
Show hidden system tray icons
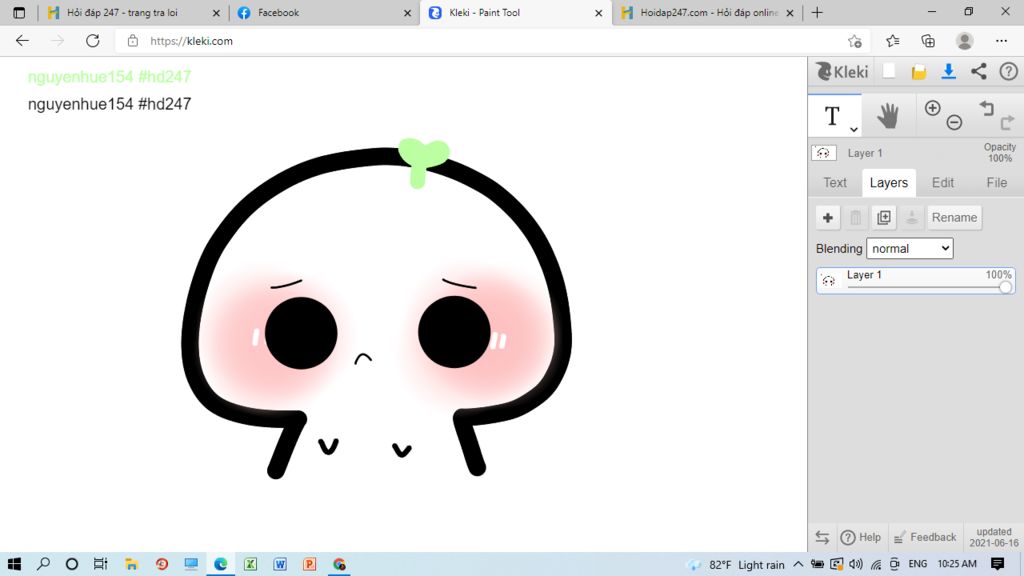pos(798,564)
